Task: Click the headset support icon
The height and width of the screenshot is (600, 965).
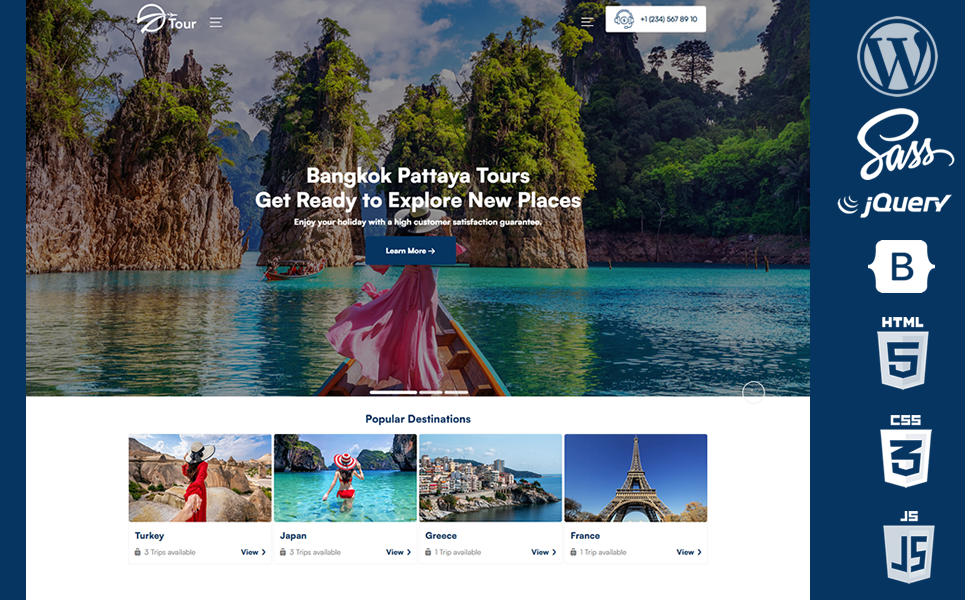Action: pos(624,19)
